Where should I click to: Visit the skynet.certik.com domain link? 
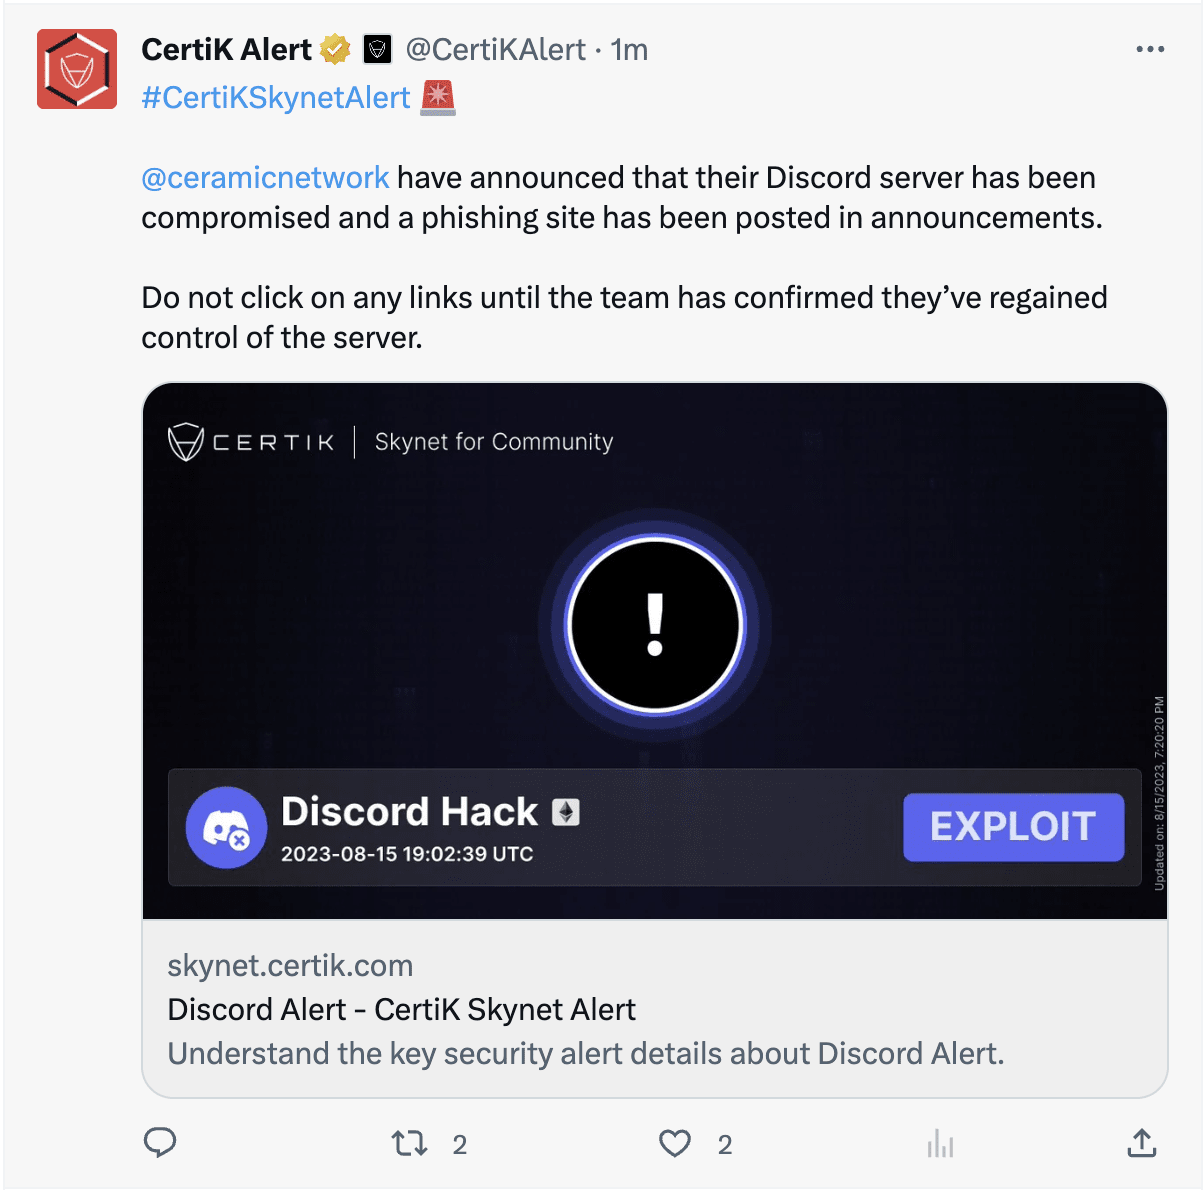tap(290, 965)
